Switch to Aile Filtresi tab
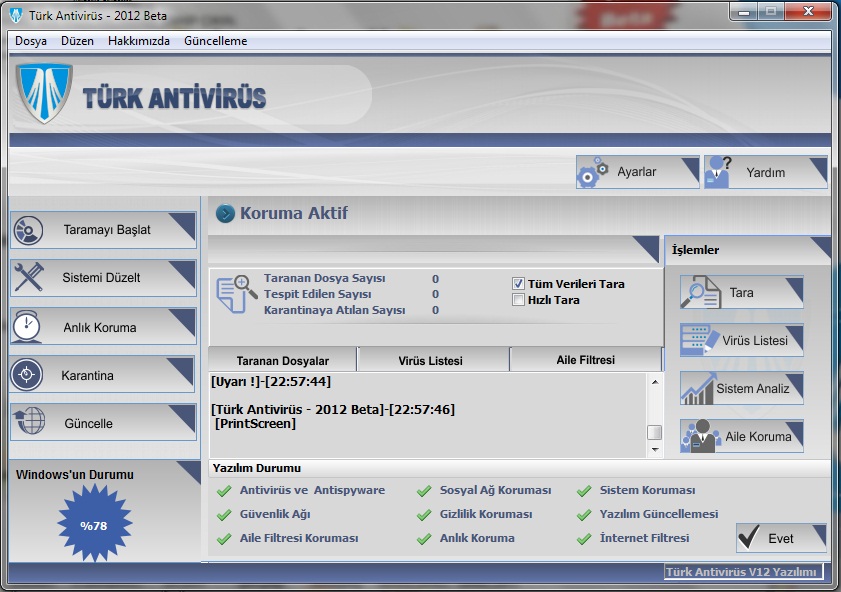The image size is (841, 592). tap(585, 360)
